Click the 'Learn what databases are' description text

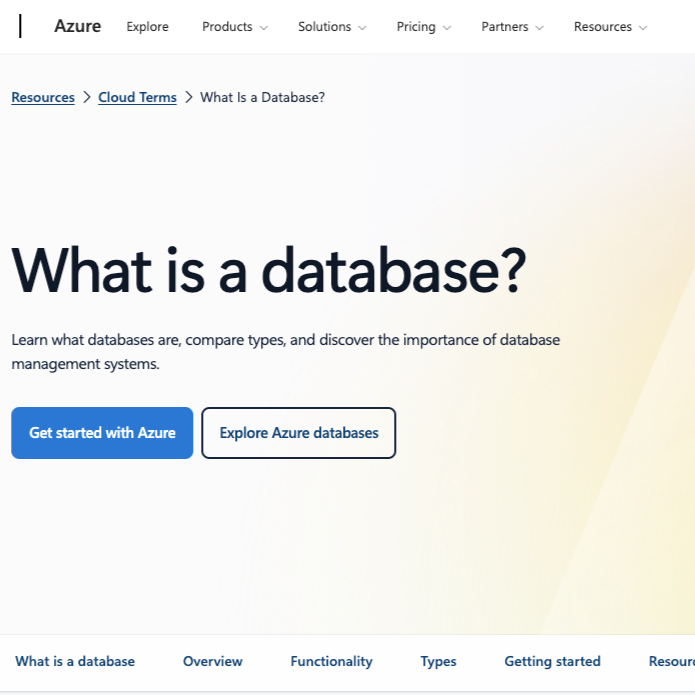click(285, 352)
